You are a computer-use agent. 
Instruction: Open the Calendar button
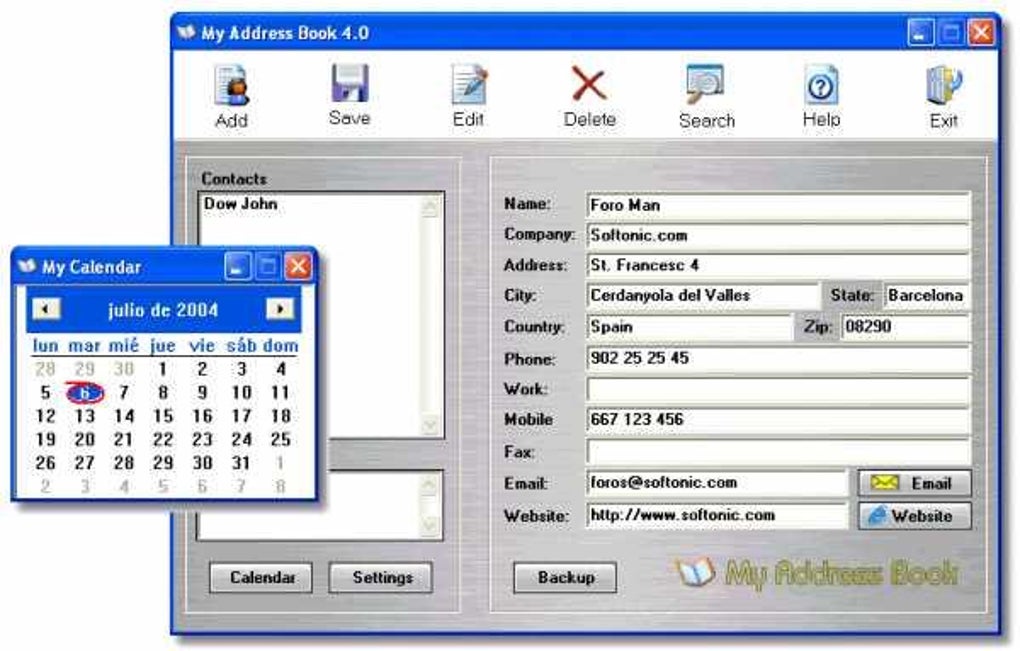(x=261, y=578)
